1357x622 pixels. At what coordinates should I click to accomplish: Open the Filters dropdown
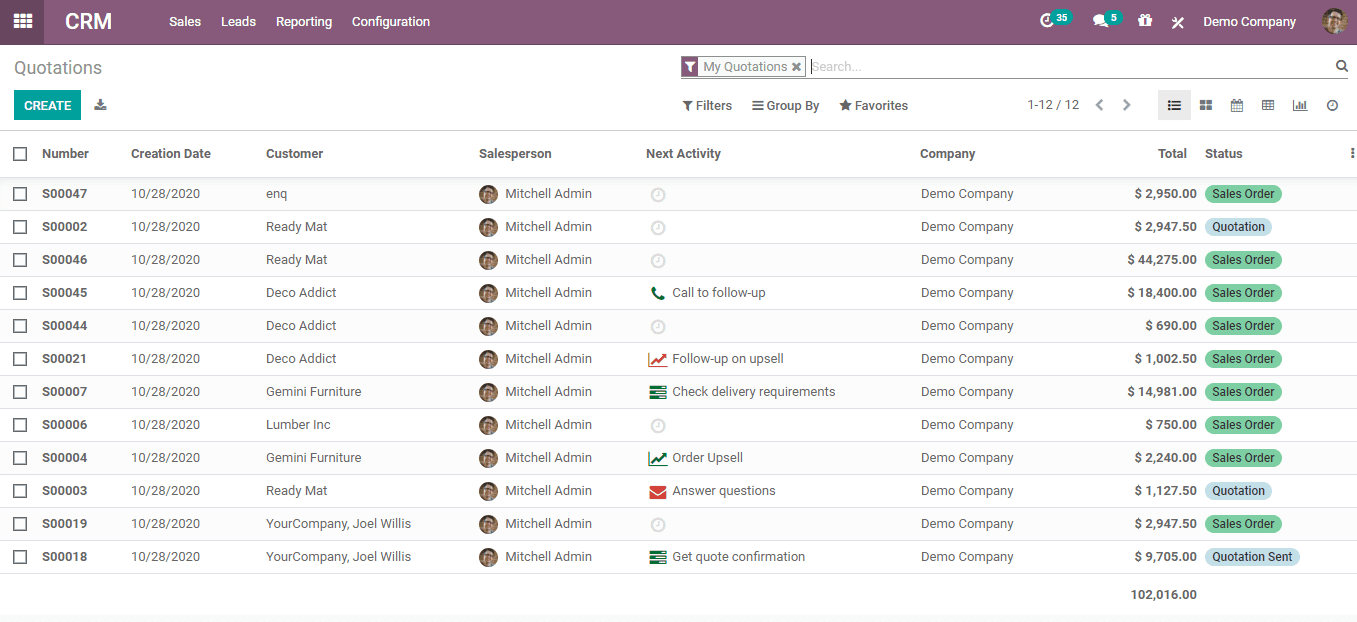pos(707,105)
